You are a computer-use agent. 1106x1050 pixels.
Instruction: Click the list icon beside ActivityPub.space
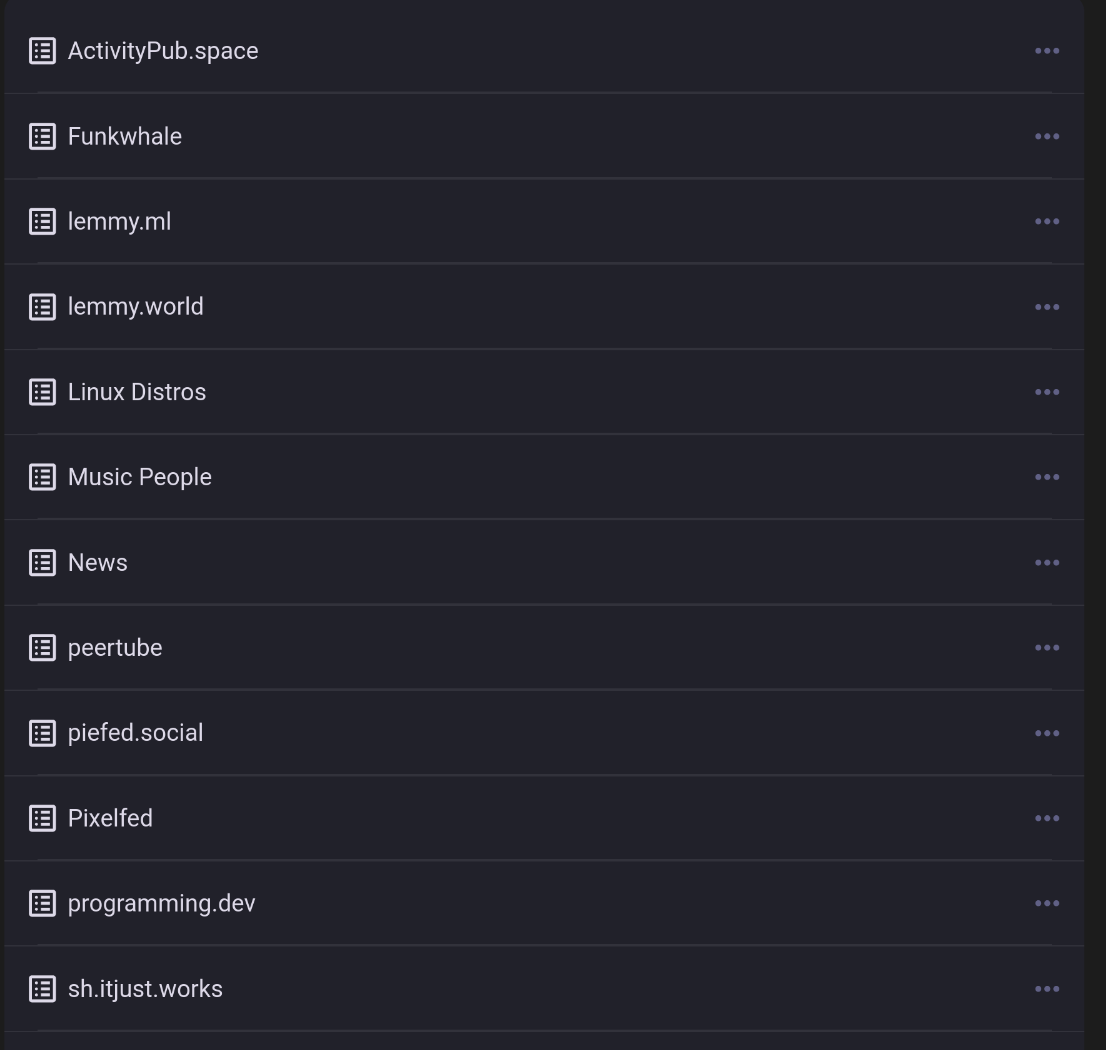point(42,51)
